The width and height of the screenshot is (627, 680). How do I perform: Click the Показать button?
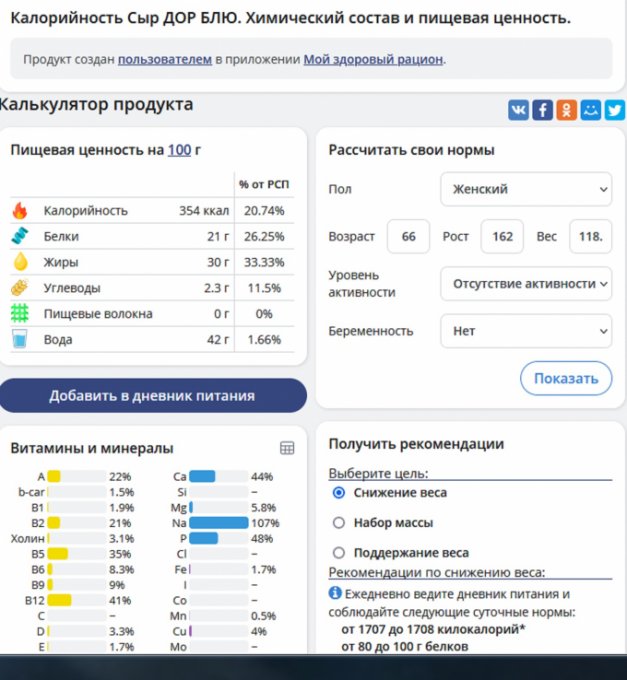(565, 378)
